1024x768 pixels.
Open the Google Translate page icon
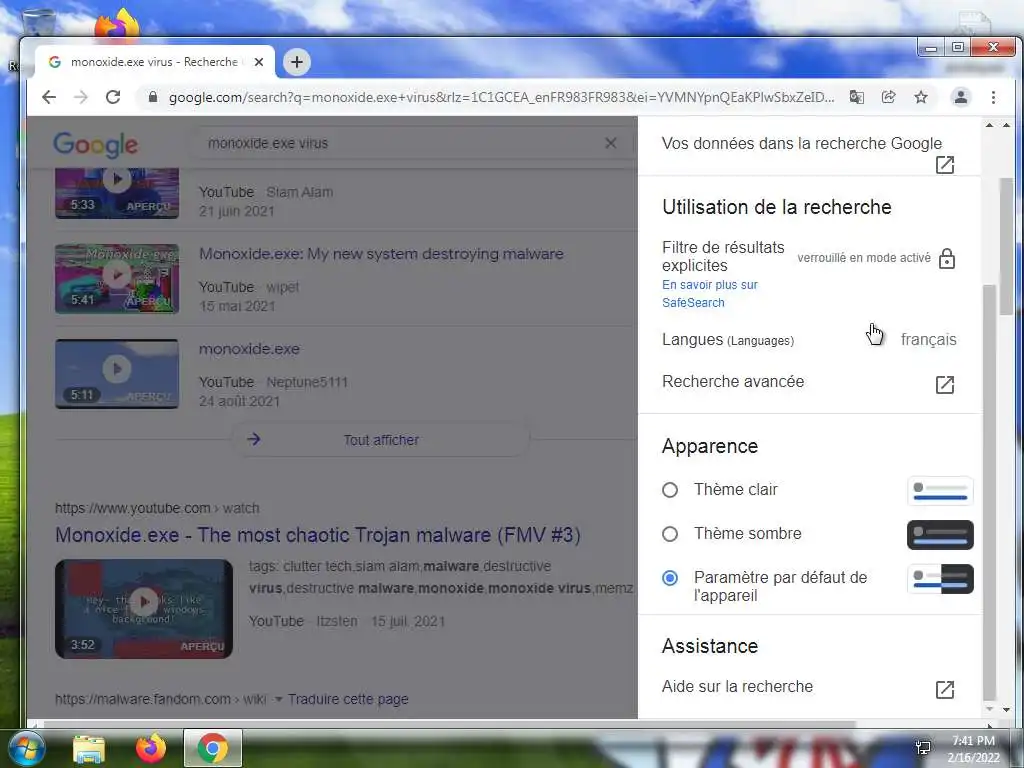click(856, 97)
